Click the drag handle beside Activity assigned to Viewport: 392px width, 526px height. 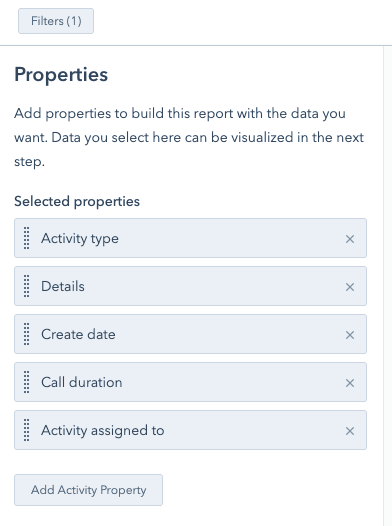[26, 430]
